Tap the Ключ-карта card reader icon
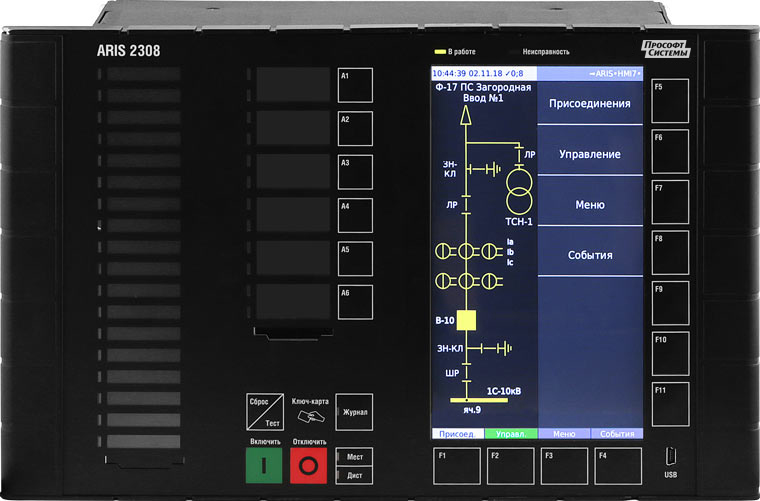Viewport: 760px width, 501px height. pyautogui.click(x=311, y=416)
